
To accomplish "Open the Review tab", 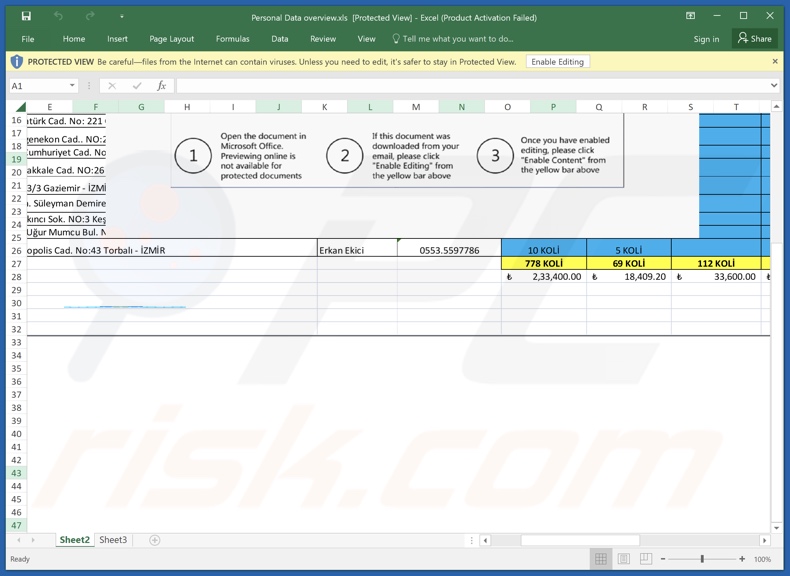I will (323, 39).
